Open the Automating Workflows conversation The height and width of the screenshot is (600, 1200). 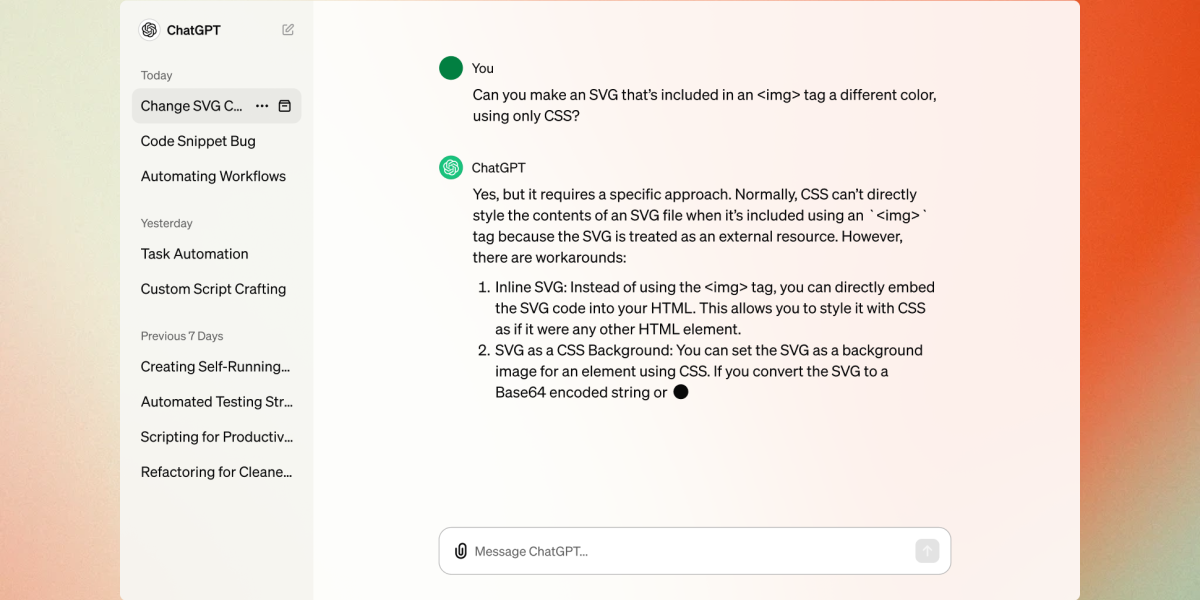(213, 176)
